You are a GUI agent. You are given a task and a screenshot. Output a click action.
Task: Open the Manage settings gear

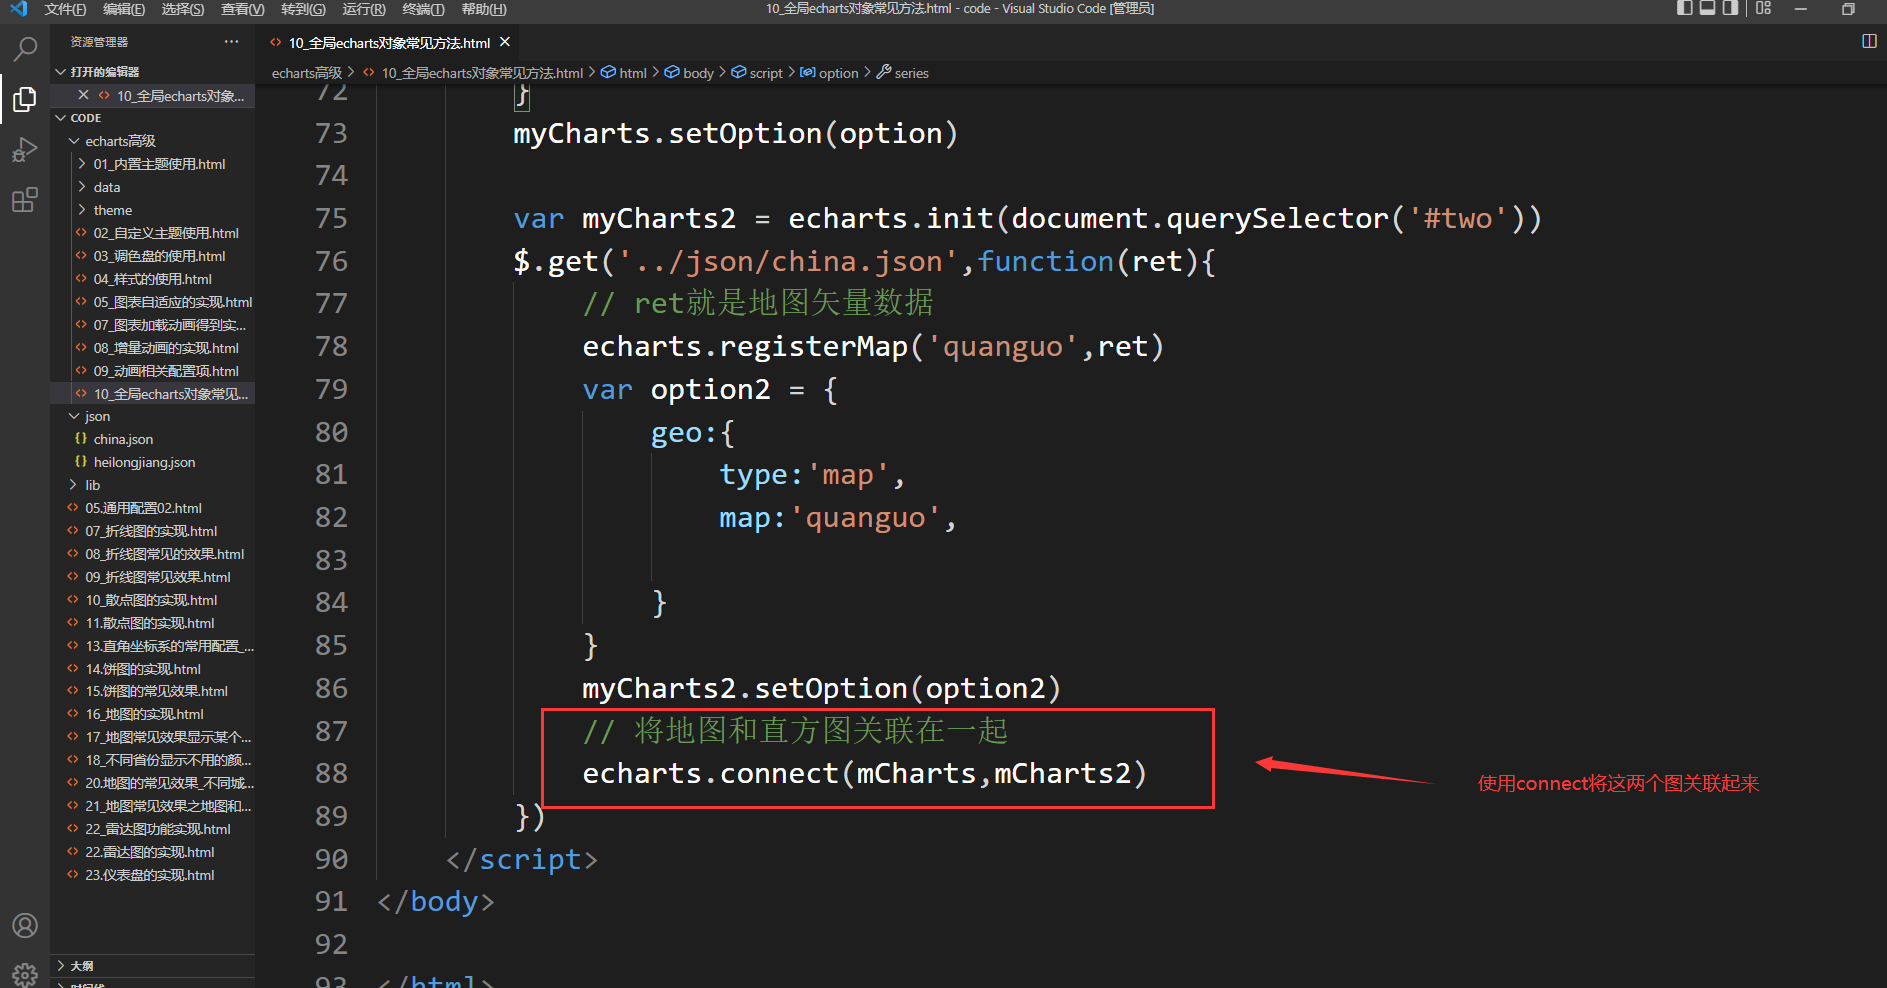(x=25, y=974)
